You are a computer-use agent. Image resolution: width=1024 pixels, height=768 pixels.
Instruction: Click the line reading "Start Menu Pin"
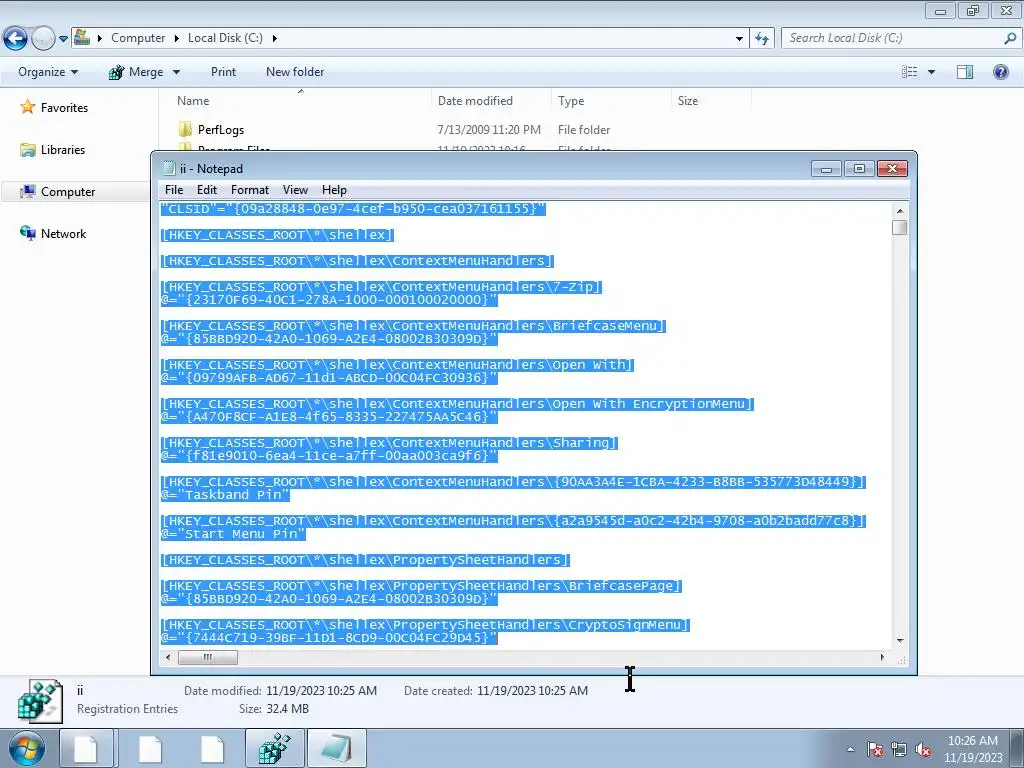pos(233,534)
